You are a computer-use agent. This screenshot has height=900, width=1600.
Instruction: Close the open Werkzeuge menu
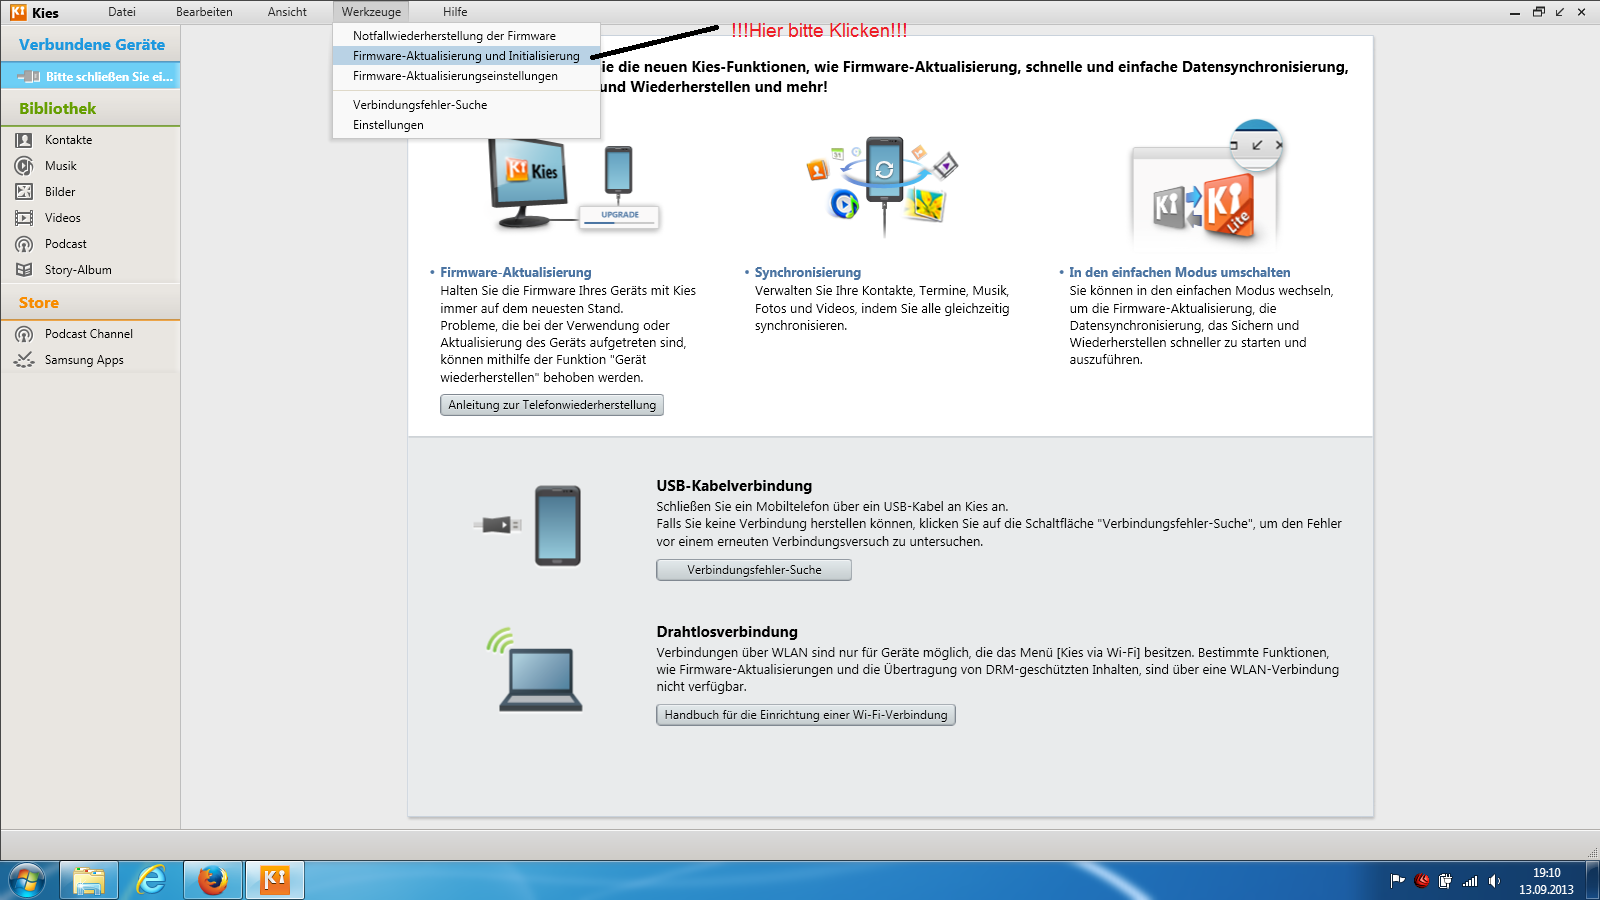pos(371,12)
